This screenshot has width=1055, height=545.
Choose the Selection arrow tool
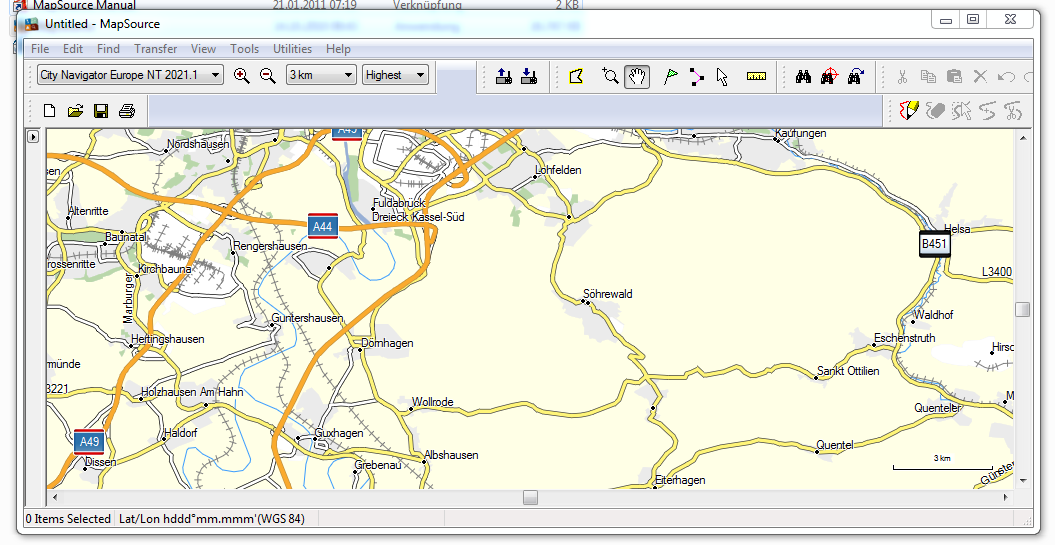[x=722, y=76]
